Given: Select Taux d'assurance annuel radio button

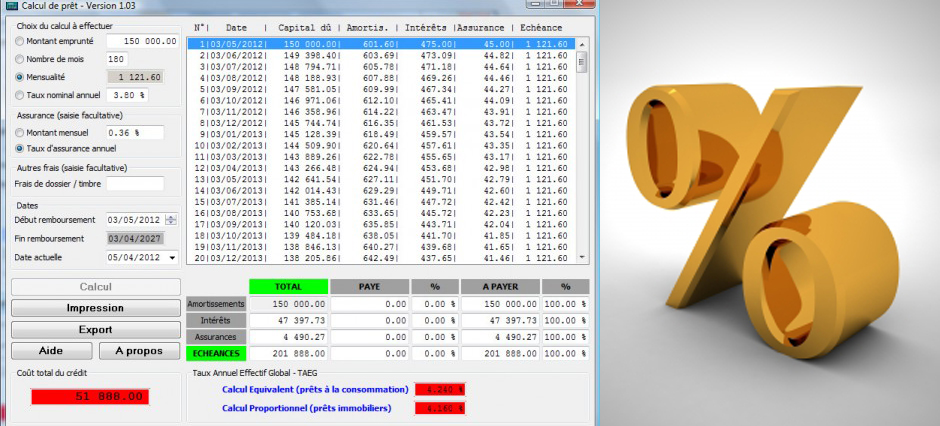Looking at the screenshot, I should (x=21, y=148).
